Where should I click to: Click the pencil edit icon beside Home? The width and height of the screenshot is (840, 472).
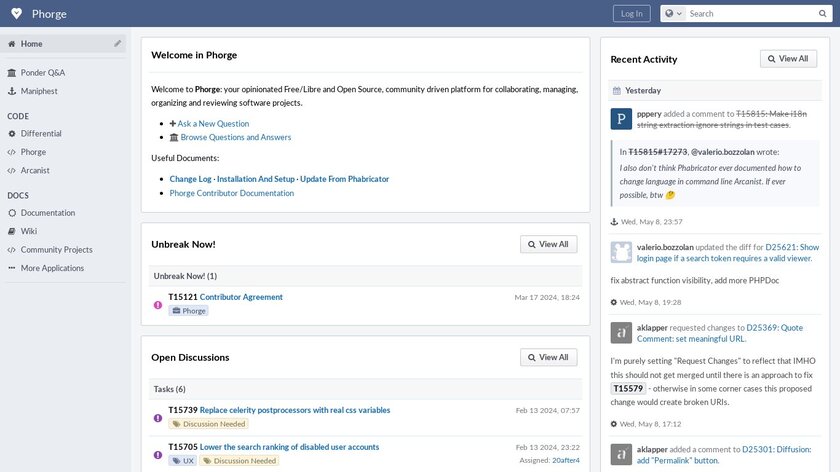pyautogui.click(x=117, y=43)
